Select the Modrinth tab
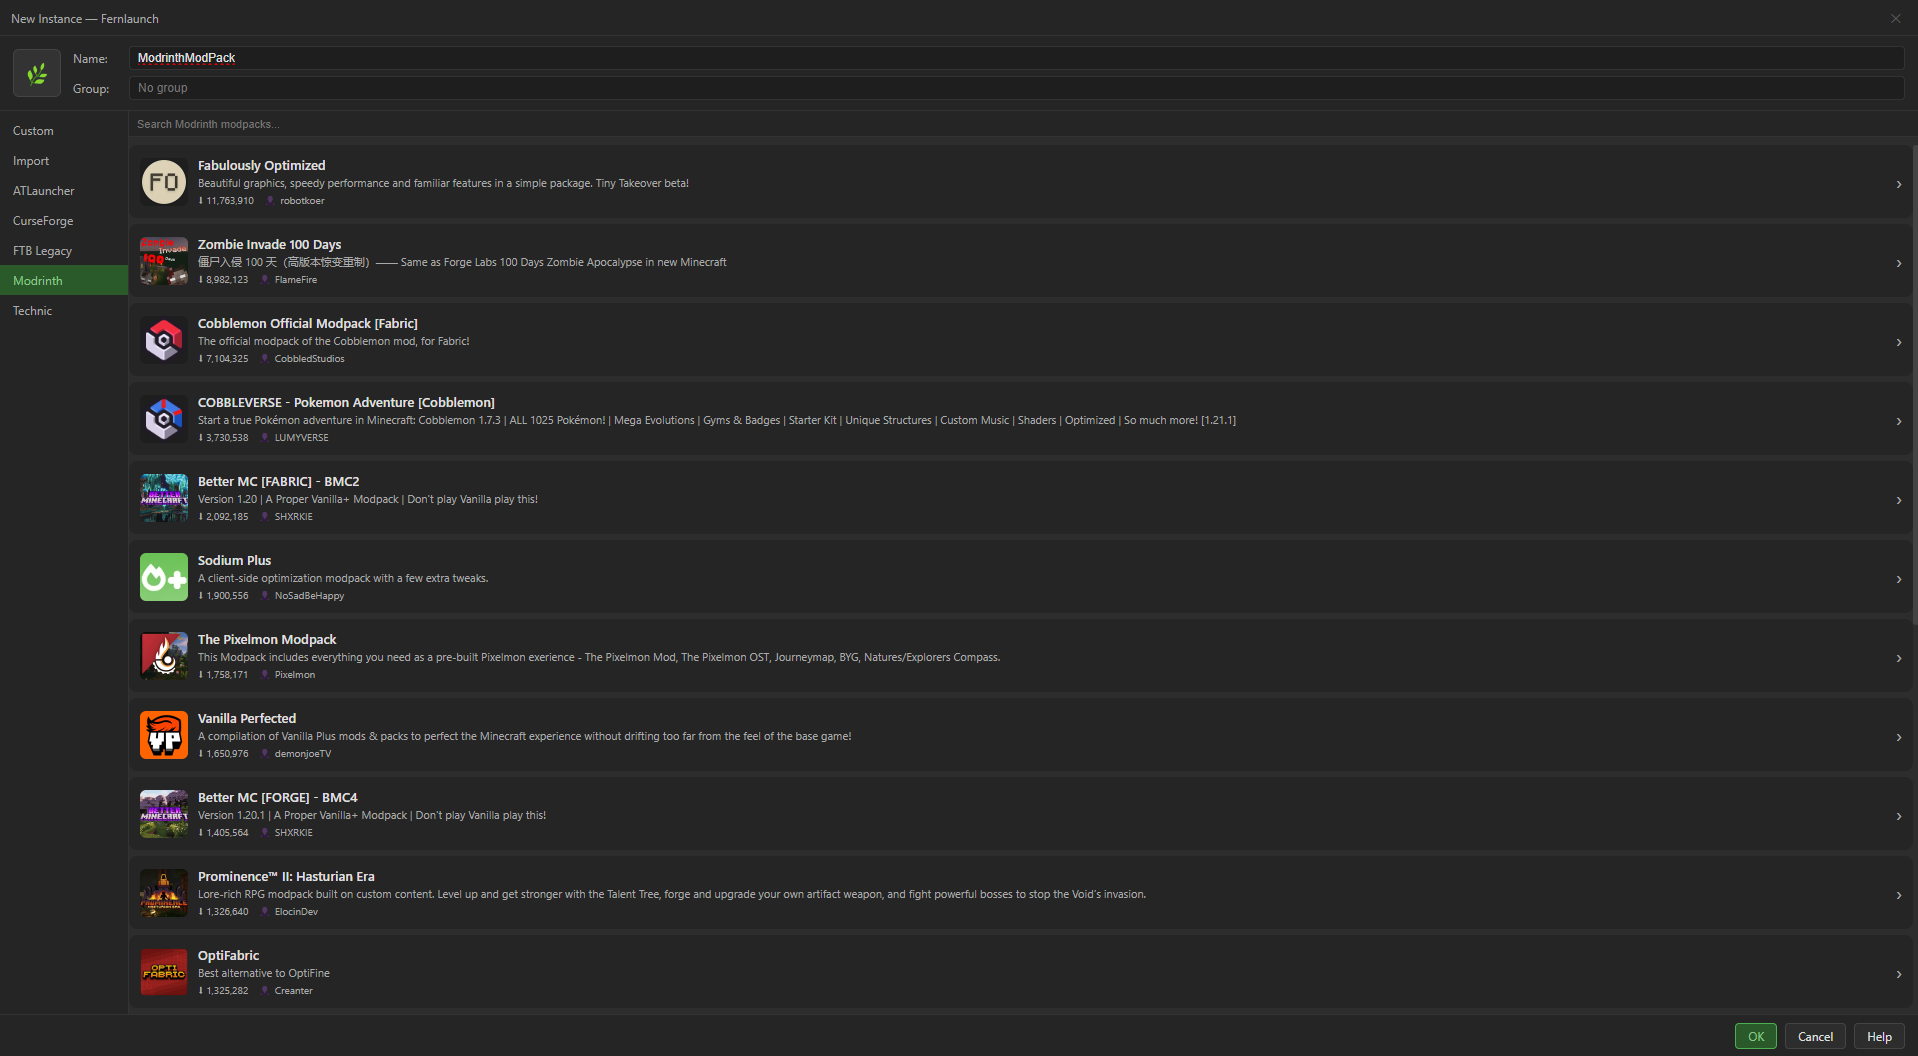Screen dimensions: 1918x1056 tap(64, 281)
